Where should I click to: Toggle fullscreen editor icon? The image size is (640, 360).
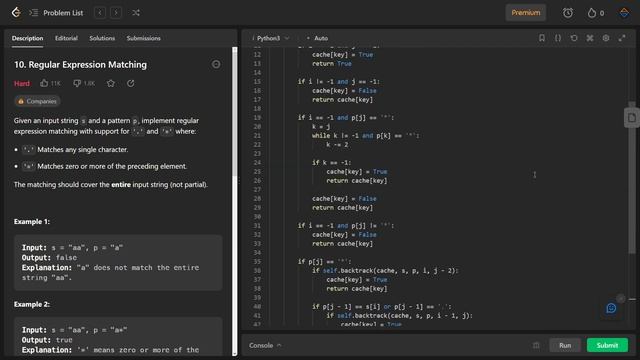[622, 38]
